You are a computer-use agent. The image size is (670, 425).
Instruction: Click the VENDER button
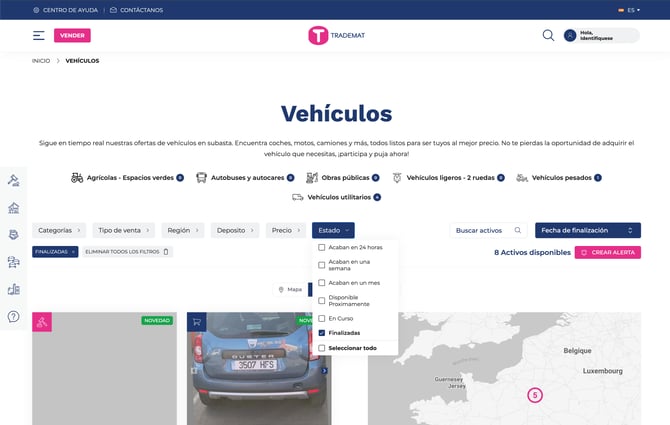point(72,35)
